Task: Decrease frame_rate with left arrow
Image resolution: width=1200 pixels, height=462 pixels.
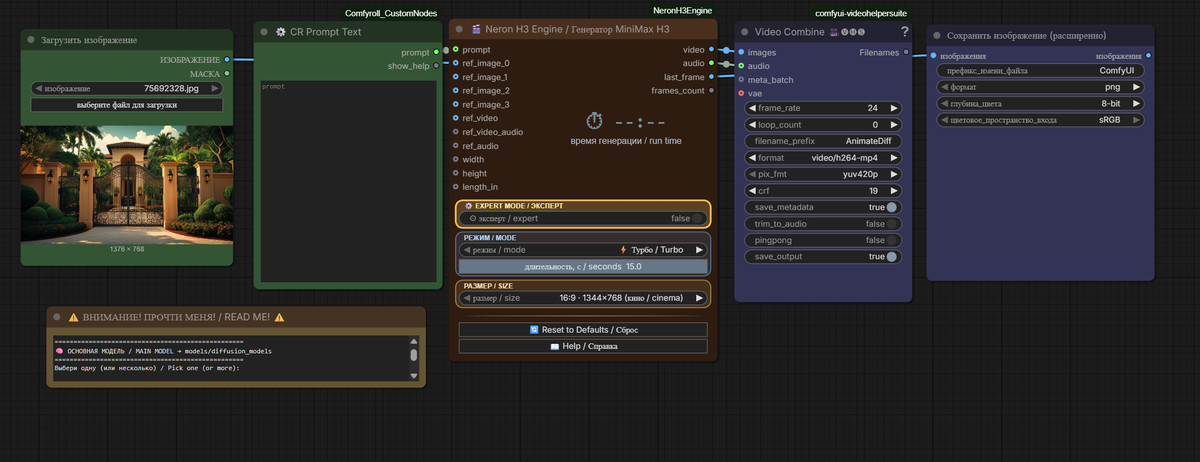Action: click(751, 108)
